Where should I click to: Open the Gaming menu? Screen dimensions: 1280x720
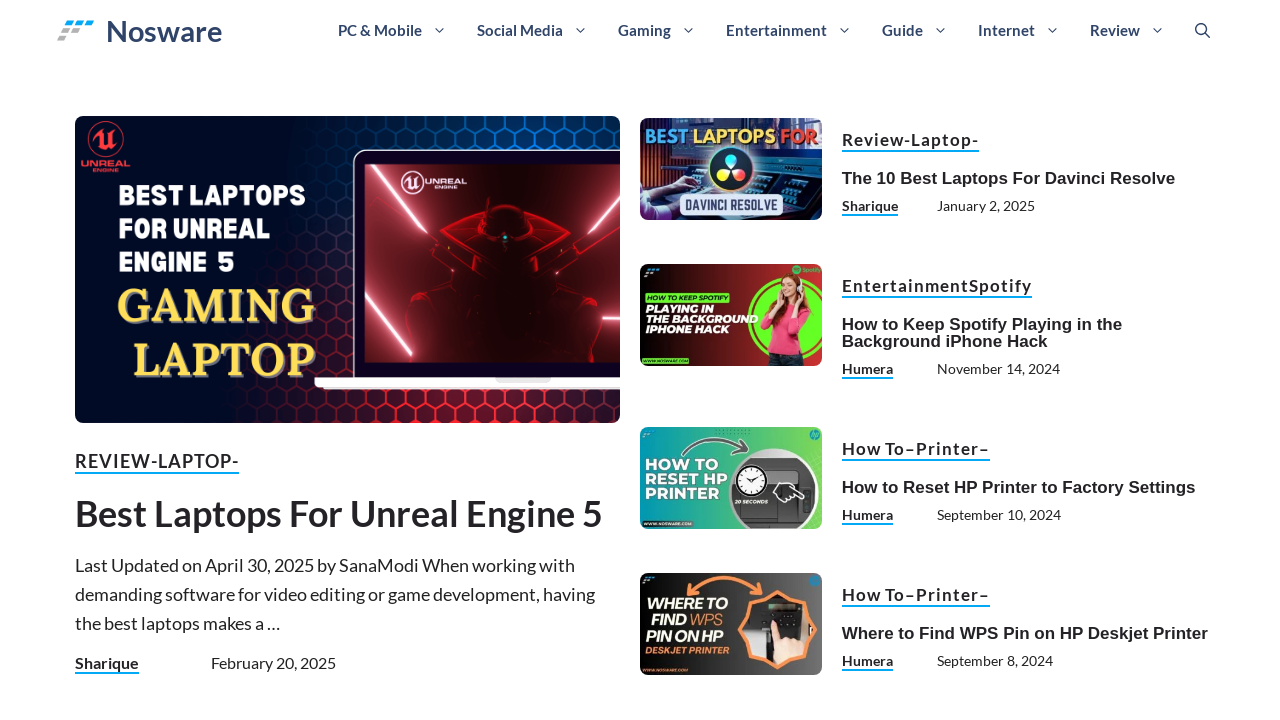pos(644,30)
